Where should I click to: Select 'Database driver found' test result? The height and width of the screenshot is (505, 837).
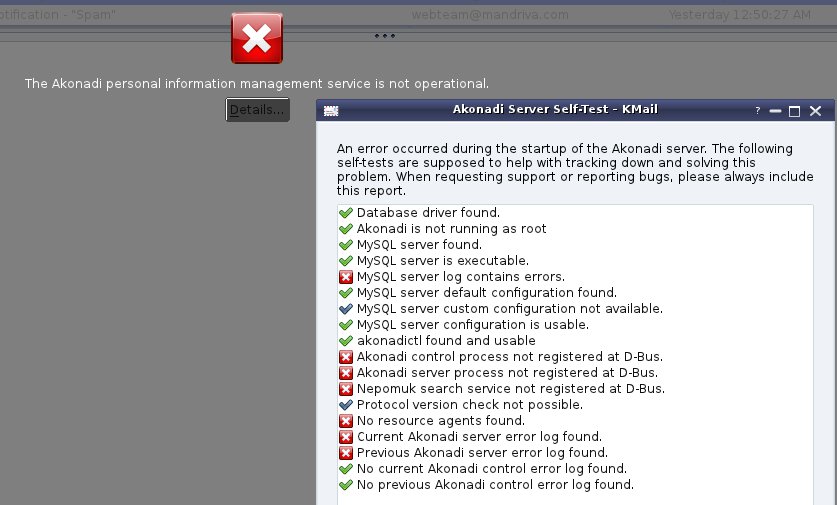click(x=575, y=212)
